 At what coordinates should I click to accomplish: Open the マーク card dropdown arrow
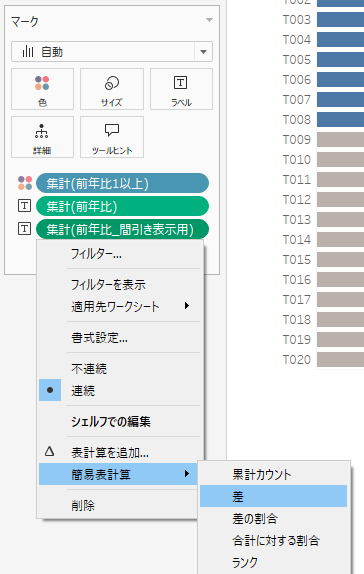pos(209,20)
